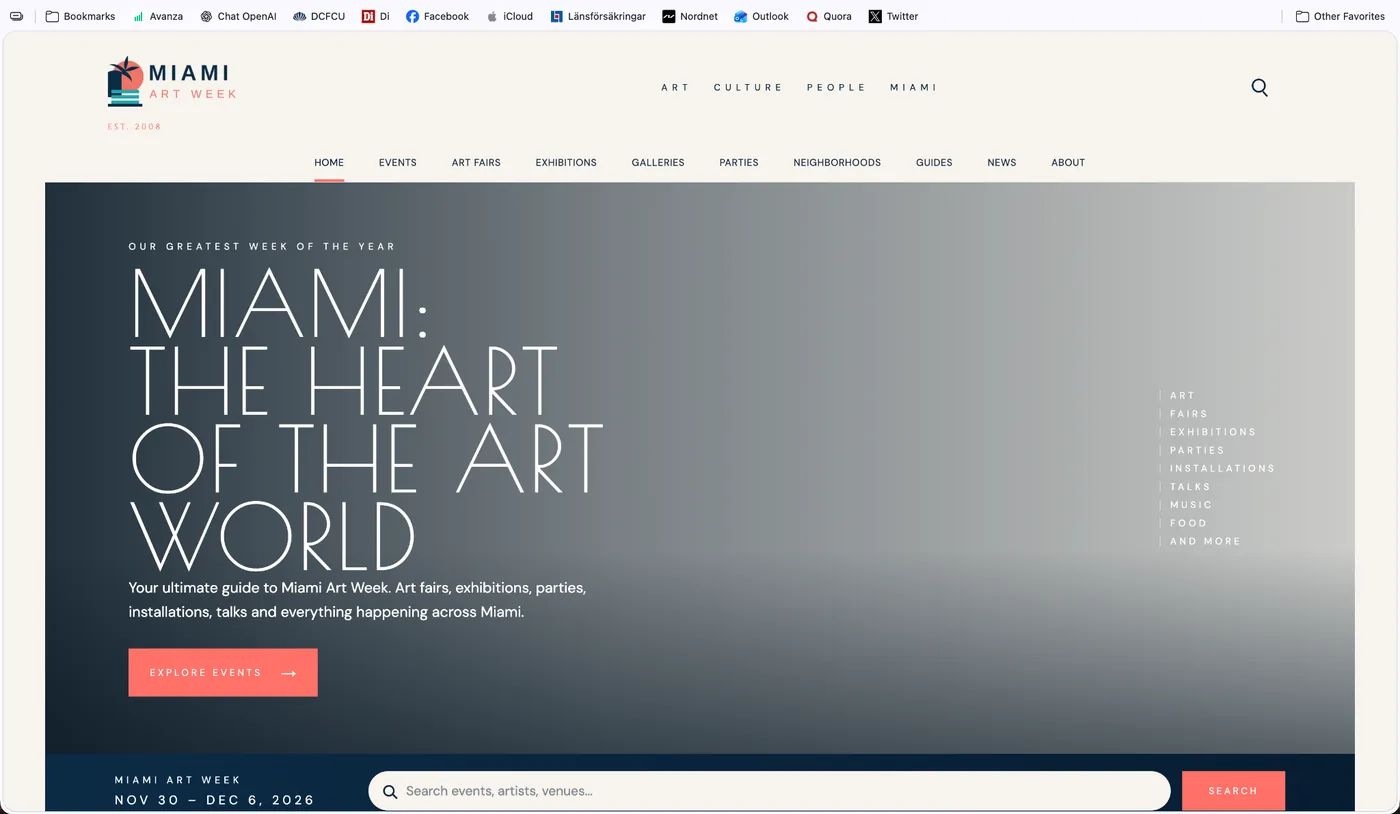Open the NEIGHBORHOODS nav item
The width and height of the screenshot is (1400, 814).
837,162
